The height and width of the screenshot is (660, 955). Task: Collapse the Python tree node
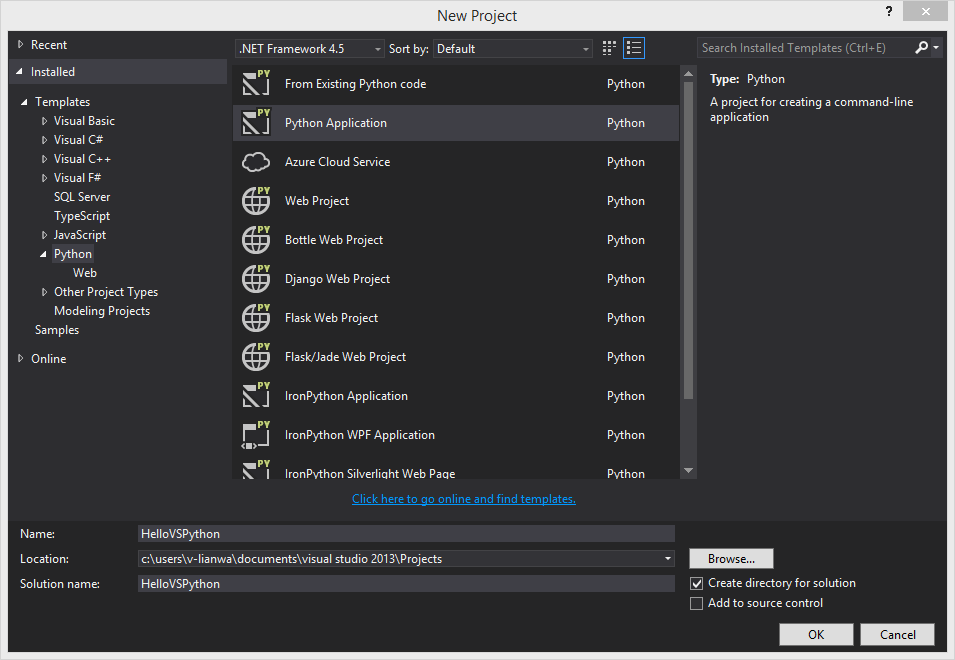pos(43,254)
